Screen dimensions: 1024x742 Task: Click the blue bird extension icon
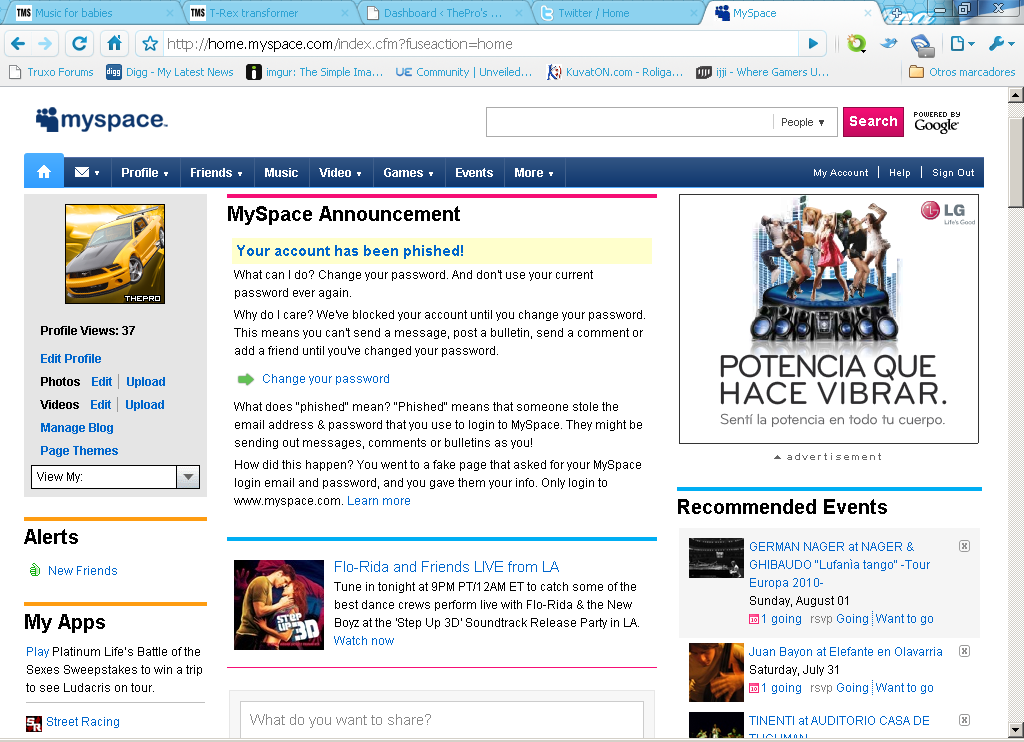point(889,44)
